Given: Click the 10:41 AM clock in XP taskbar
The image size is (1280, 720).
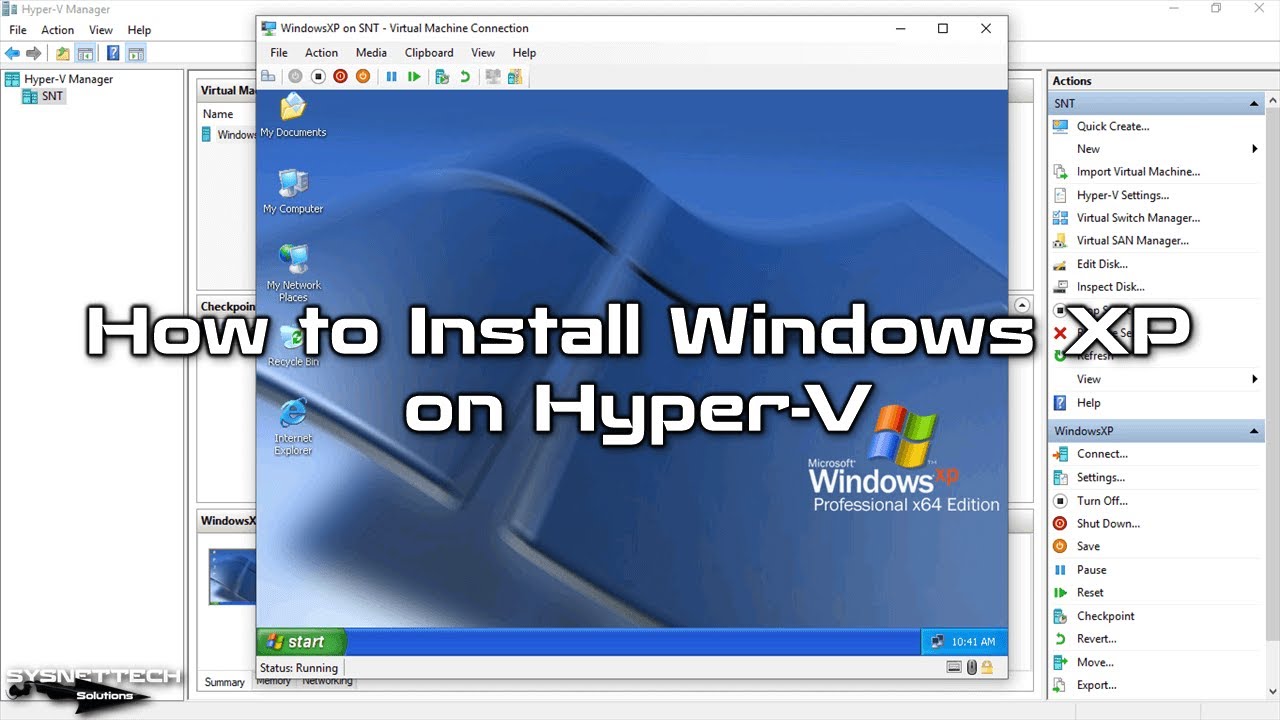Looking at the screenshot, I should click(973, 642).
